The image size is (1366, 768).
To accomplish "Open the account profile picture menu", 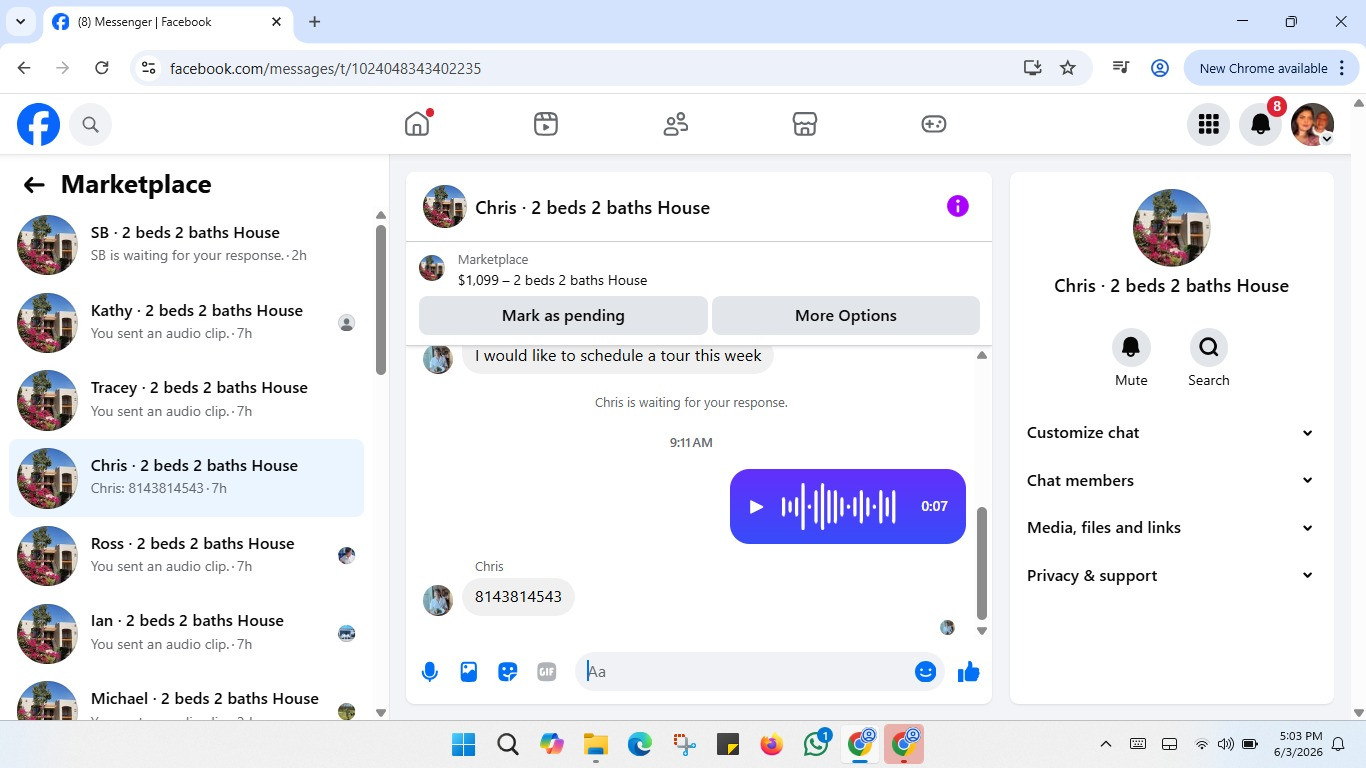I will point(1313,124).
